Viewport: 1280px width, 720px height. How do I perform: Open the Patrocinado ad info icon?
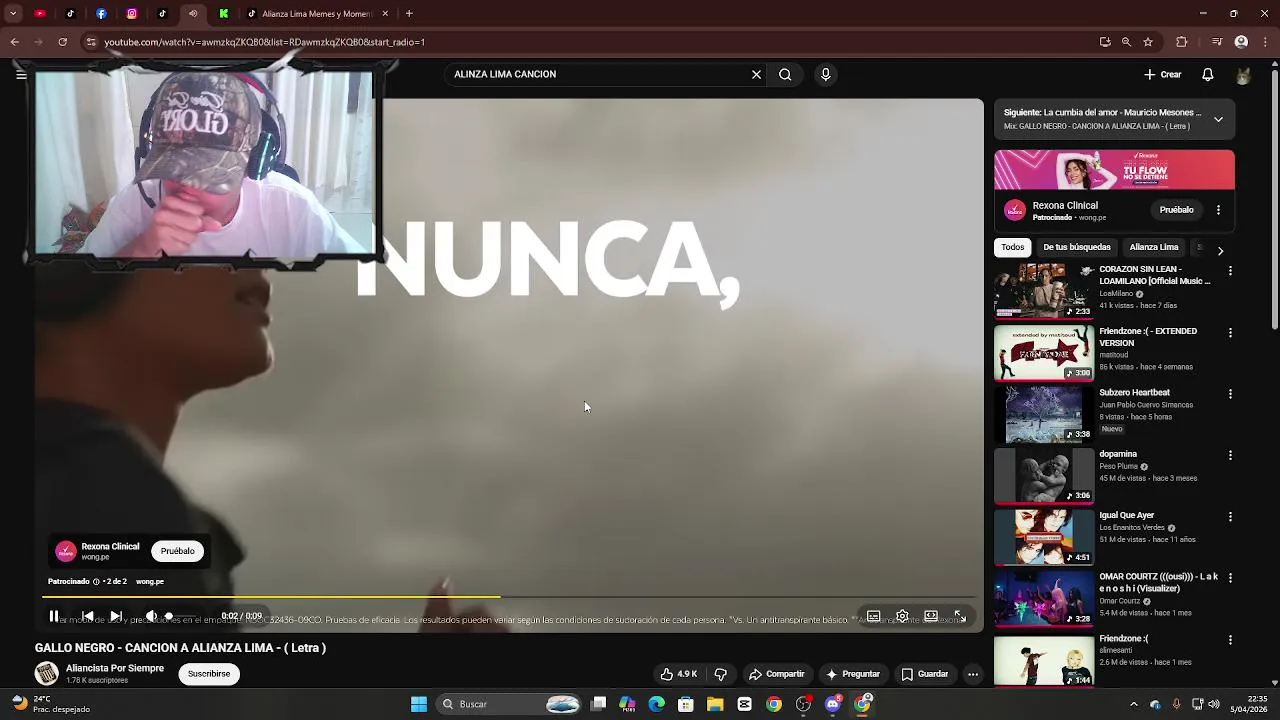tap(96, 581)
